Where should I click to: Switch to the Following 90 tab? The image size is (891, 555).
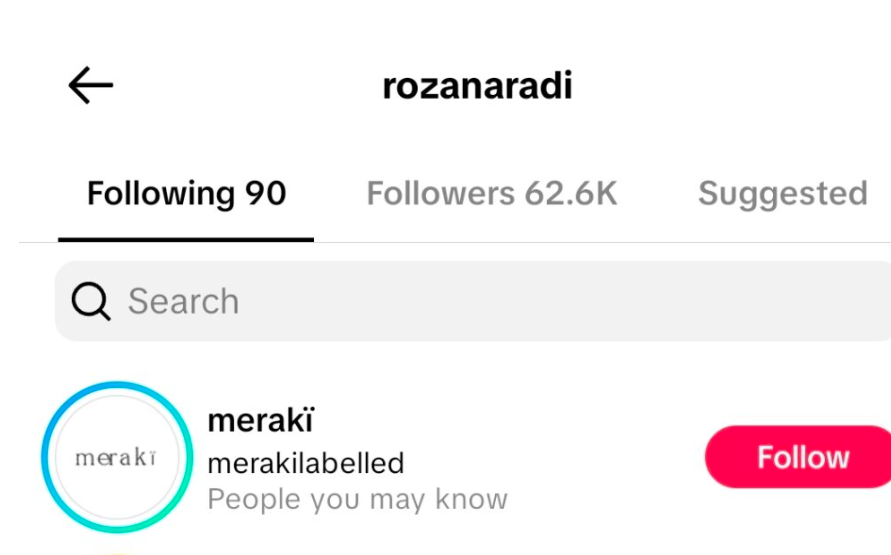(186, 193)
